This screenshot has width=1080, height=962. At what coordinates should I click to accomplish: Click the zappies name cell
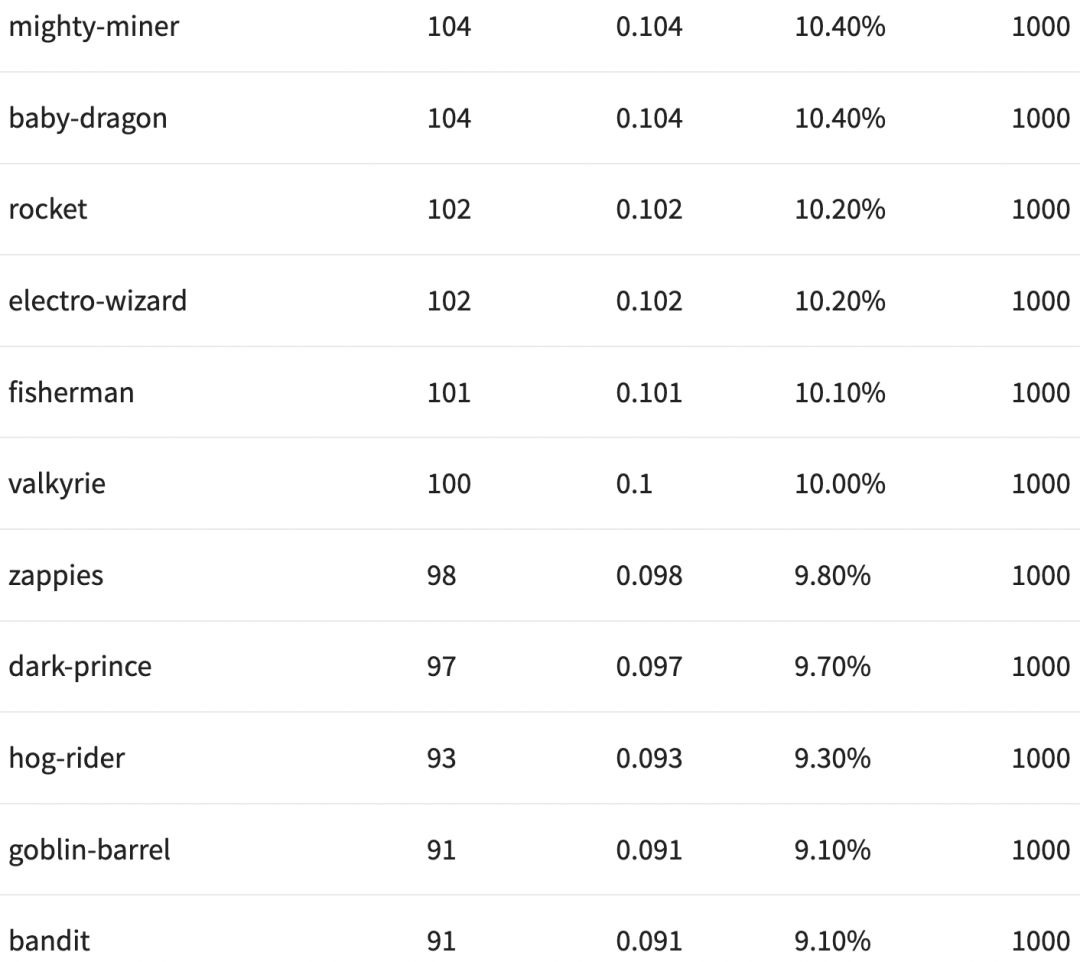(x=56, y=576)
